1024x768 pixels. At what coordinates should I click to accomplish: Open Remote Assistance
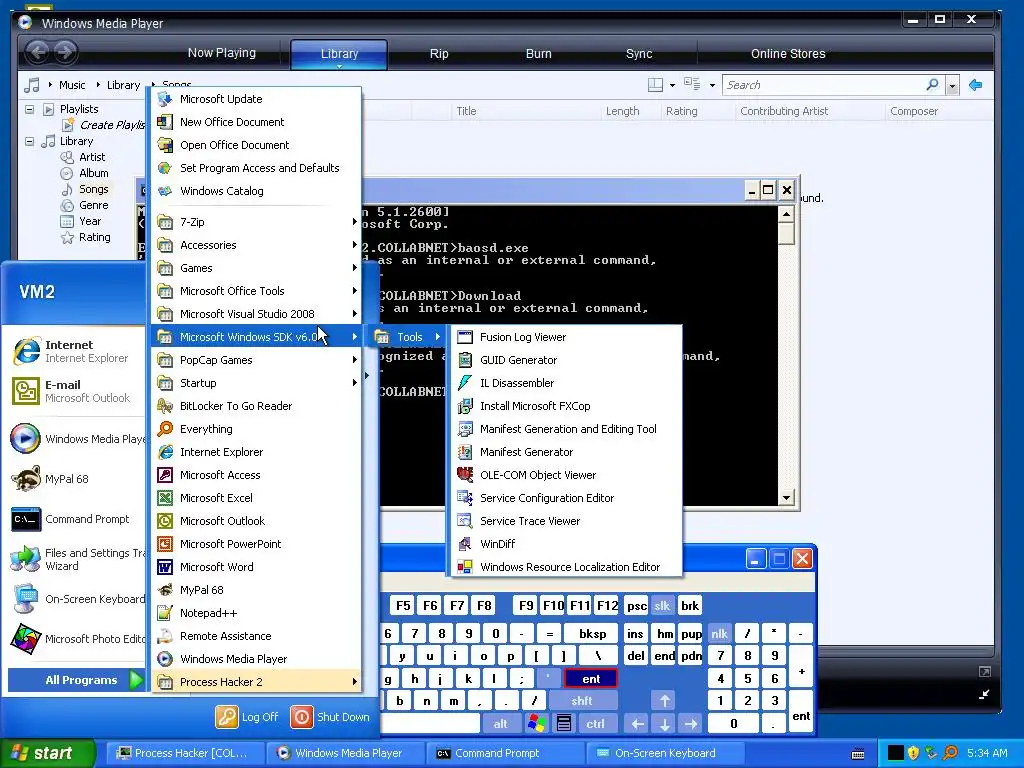tap(257, 636)
